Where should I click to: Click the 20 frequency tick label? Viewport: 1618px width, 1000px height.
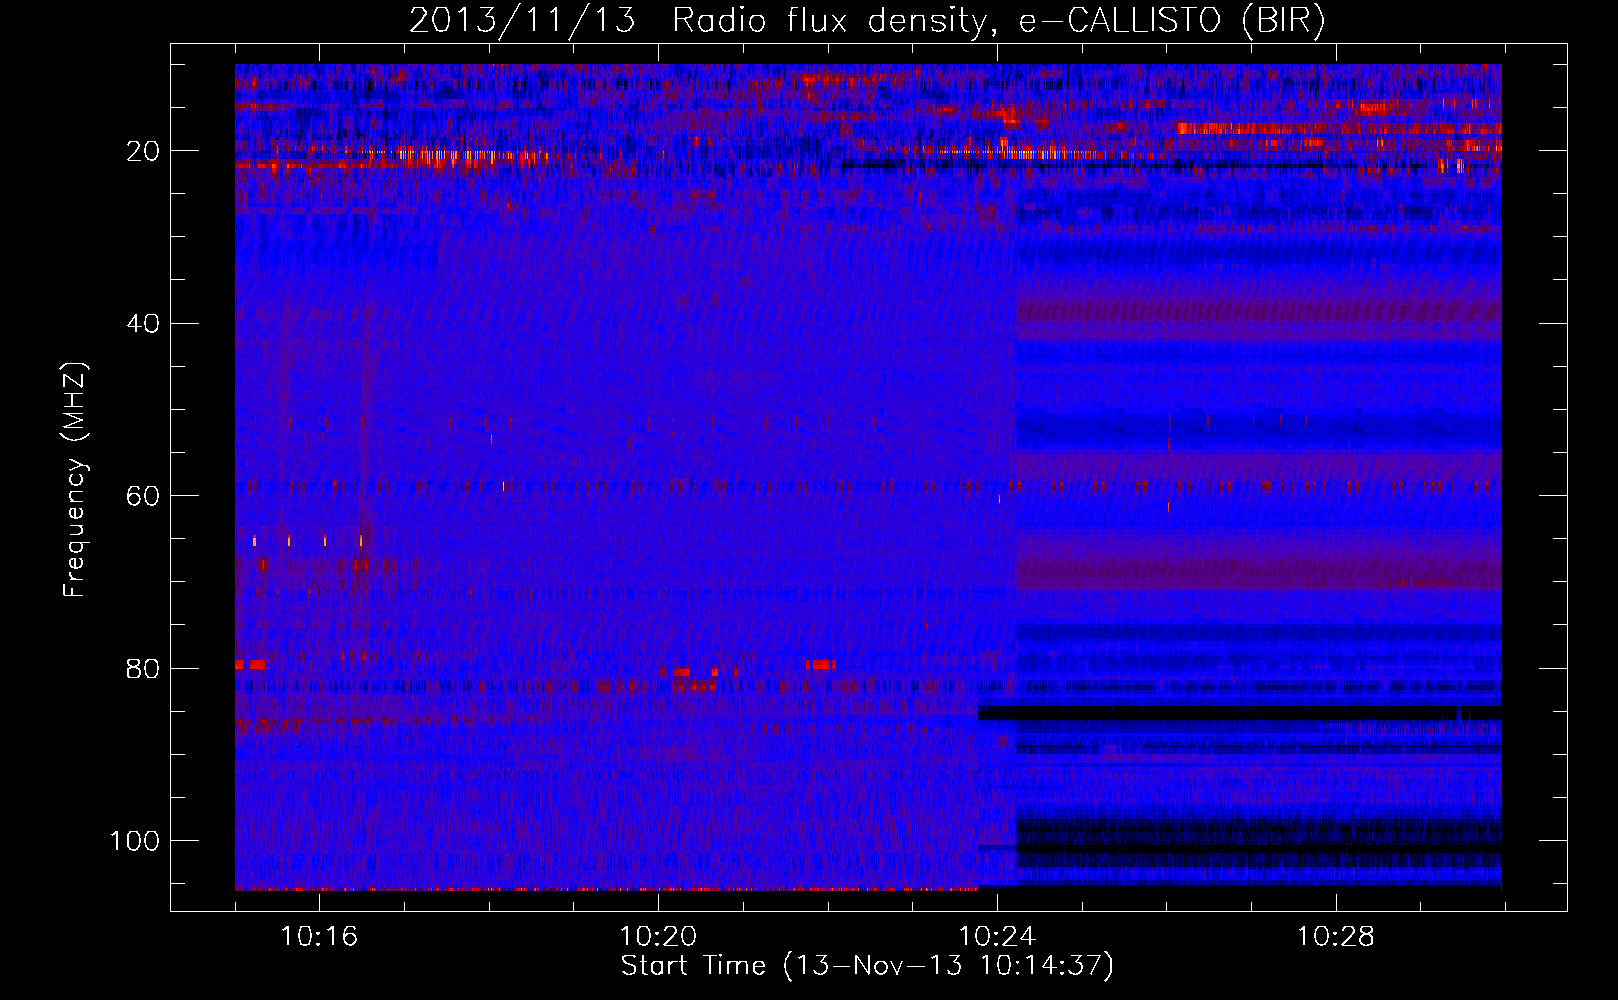pos(143,151)
